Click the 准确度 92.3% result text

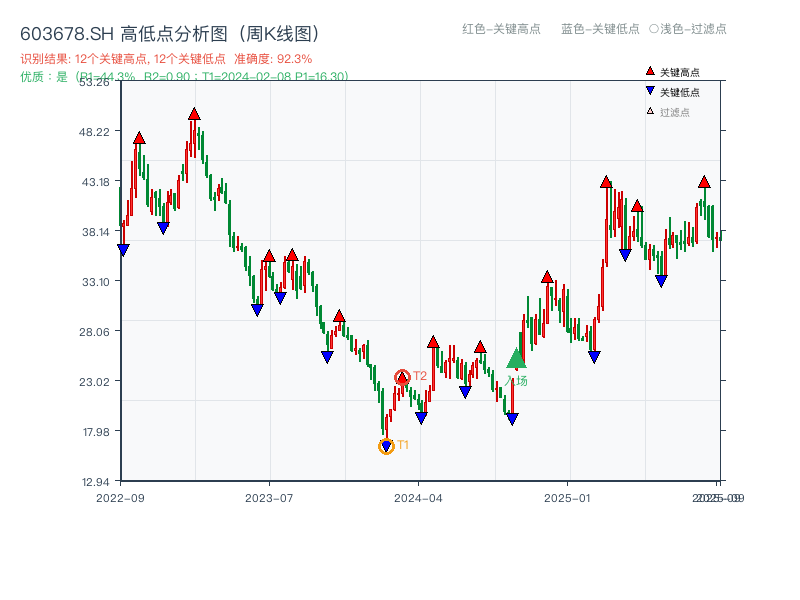pos(270,59)
